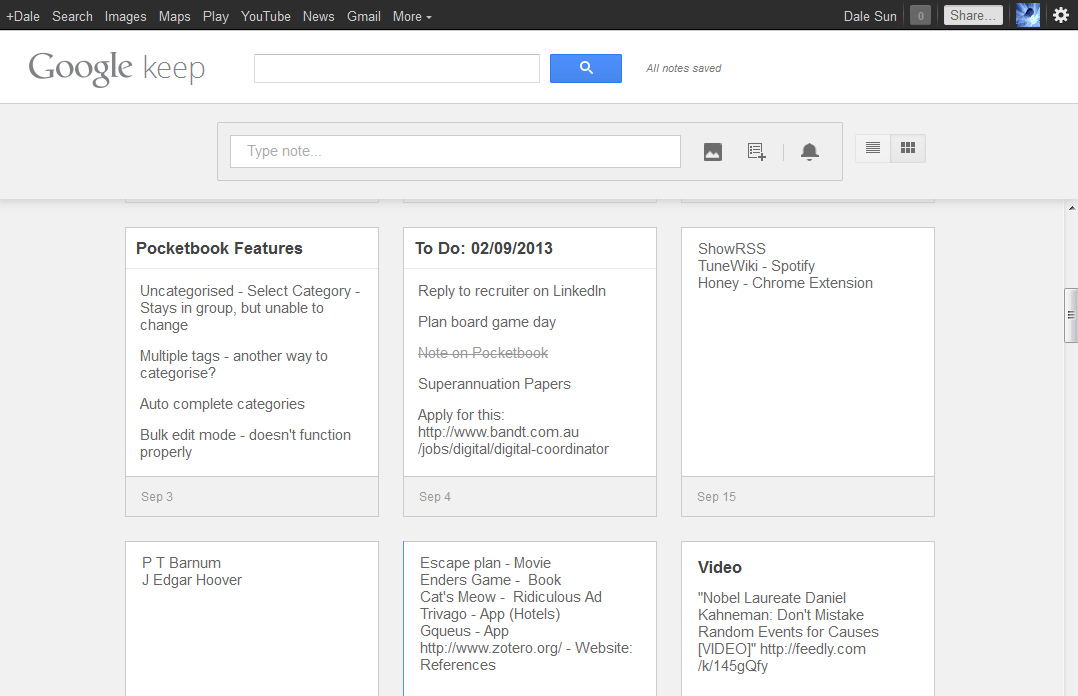
Task: Click the scrollbar up arrow
Action: 1072,207
